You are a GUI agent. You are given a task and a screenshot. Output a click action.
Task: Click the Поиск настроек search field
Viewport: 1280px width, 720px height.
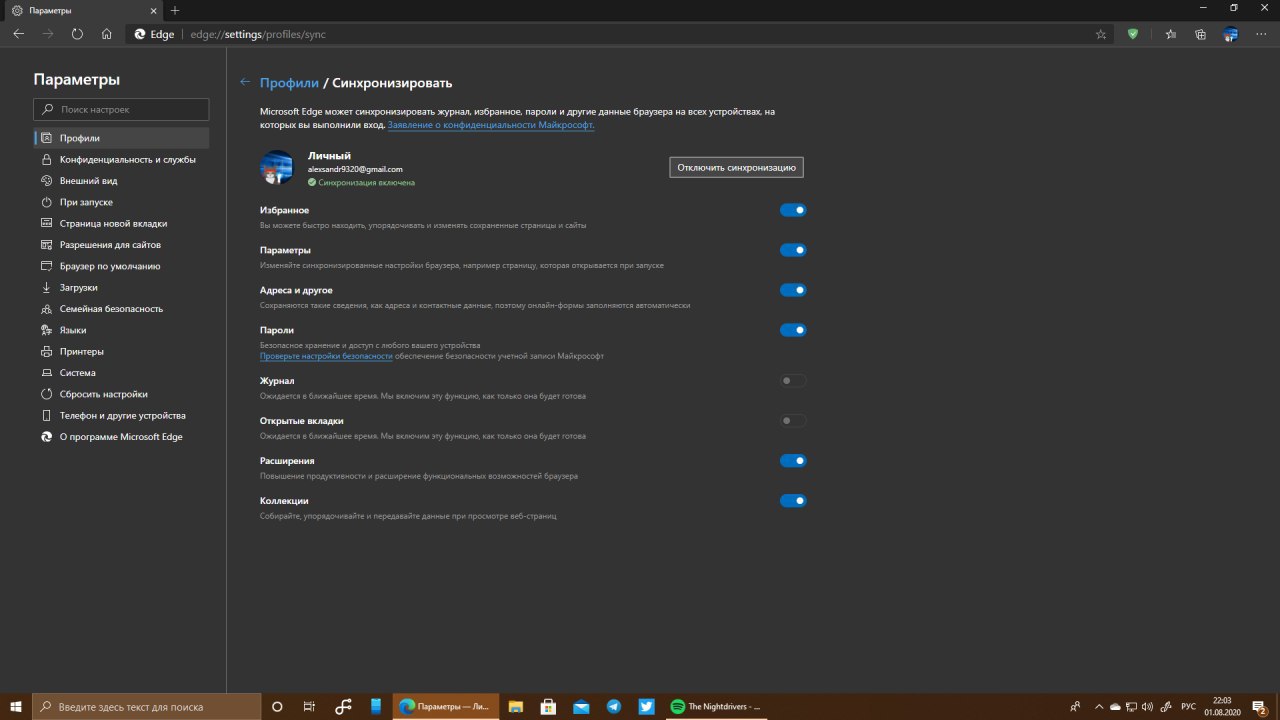coord(121,109)
